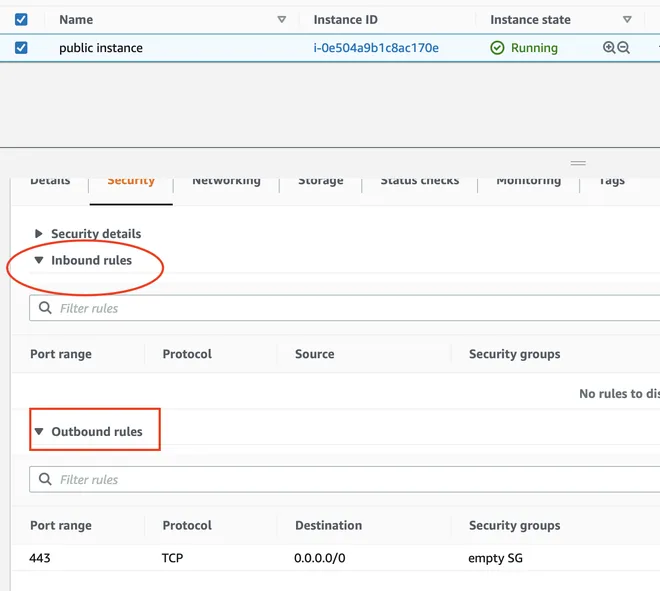Click the Instance state column header text

(x=530, y=19)
